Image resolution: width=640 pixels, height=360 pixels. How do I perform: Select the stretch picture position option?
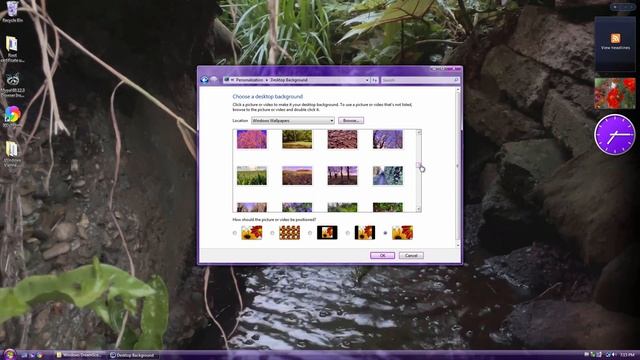click(235, 233)
